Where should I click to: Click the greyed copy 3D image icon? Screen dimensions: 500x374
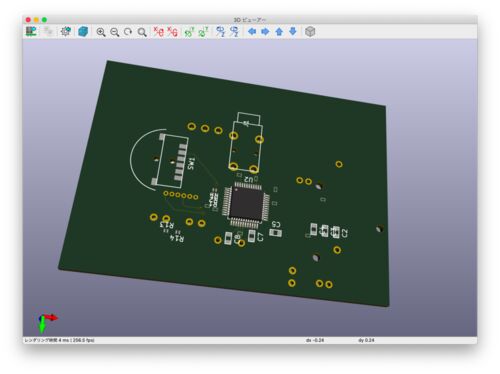[48, 32]
